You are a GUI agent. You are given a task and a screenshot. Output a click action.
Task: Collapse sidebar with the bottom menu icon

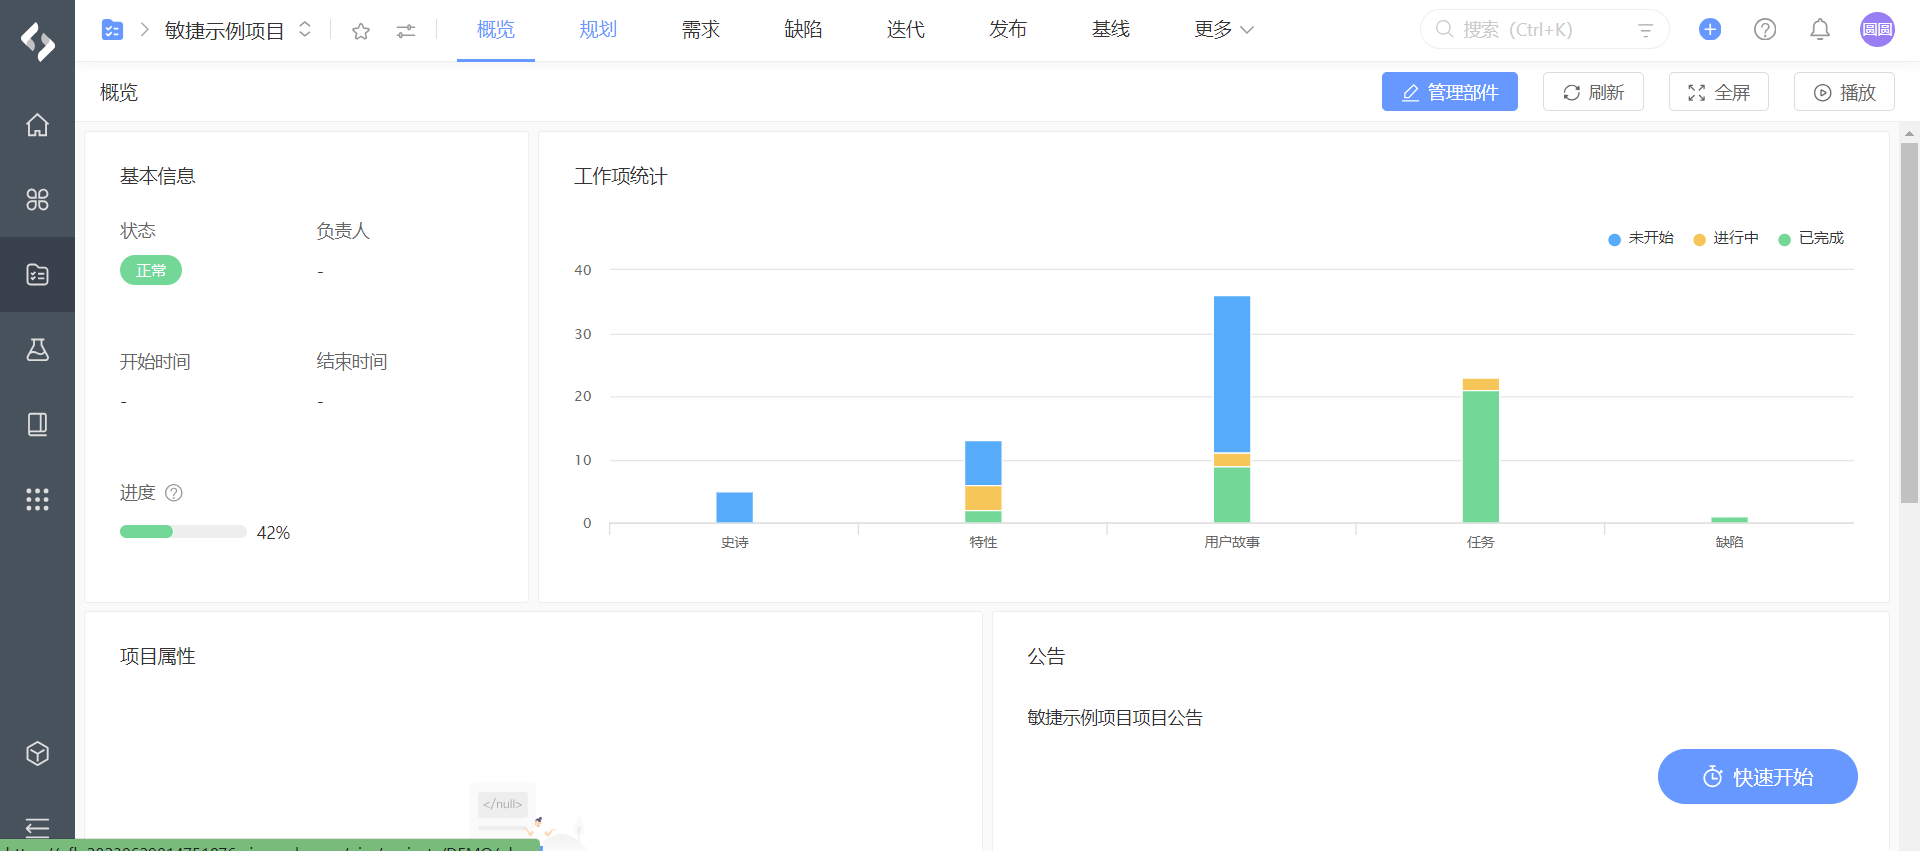coord(37,827)
